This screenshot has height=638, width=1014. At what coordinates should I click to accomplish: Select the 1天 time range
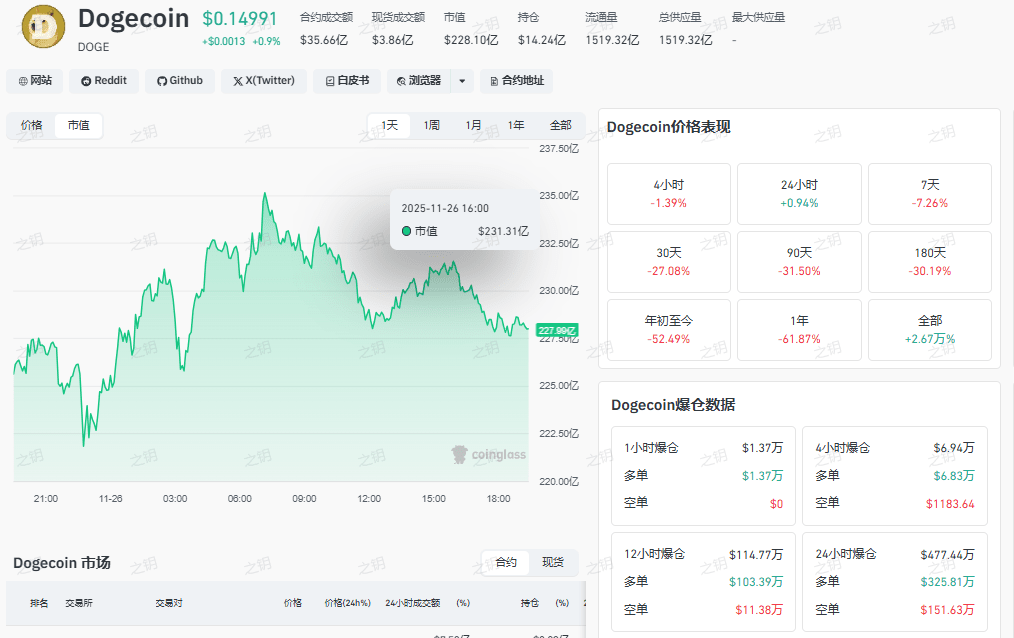pos(389,125)
